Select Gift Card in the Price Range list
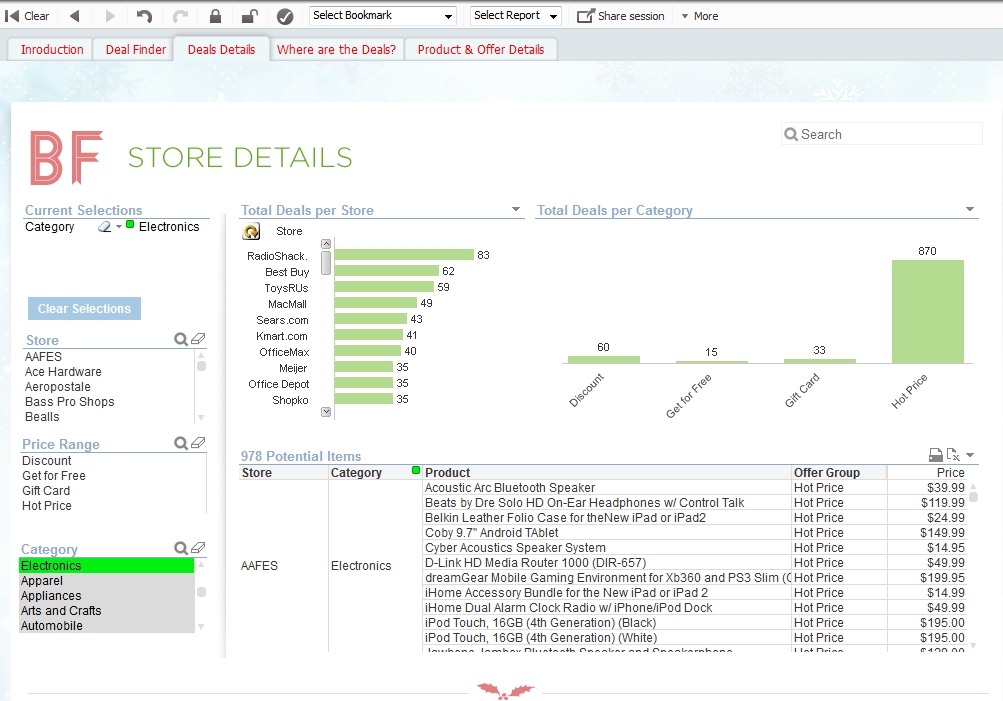Image resolution: width=1003 pixels, height=701 pixels. [x=113, y=491]
